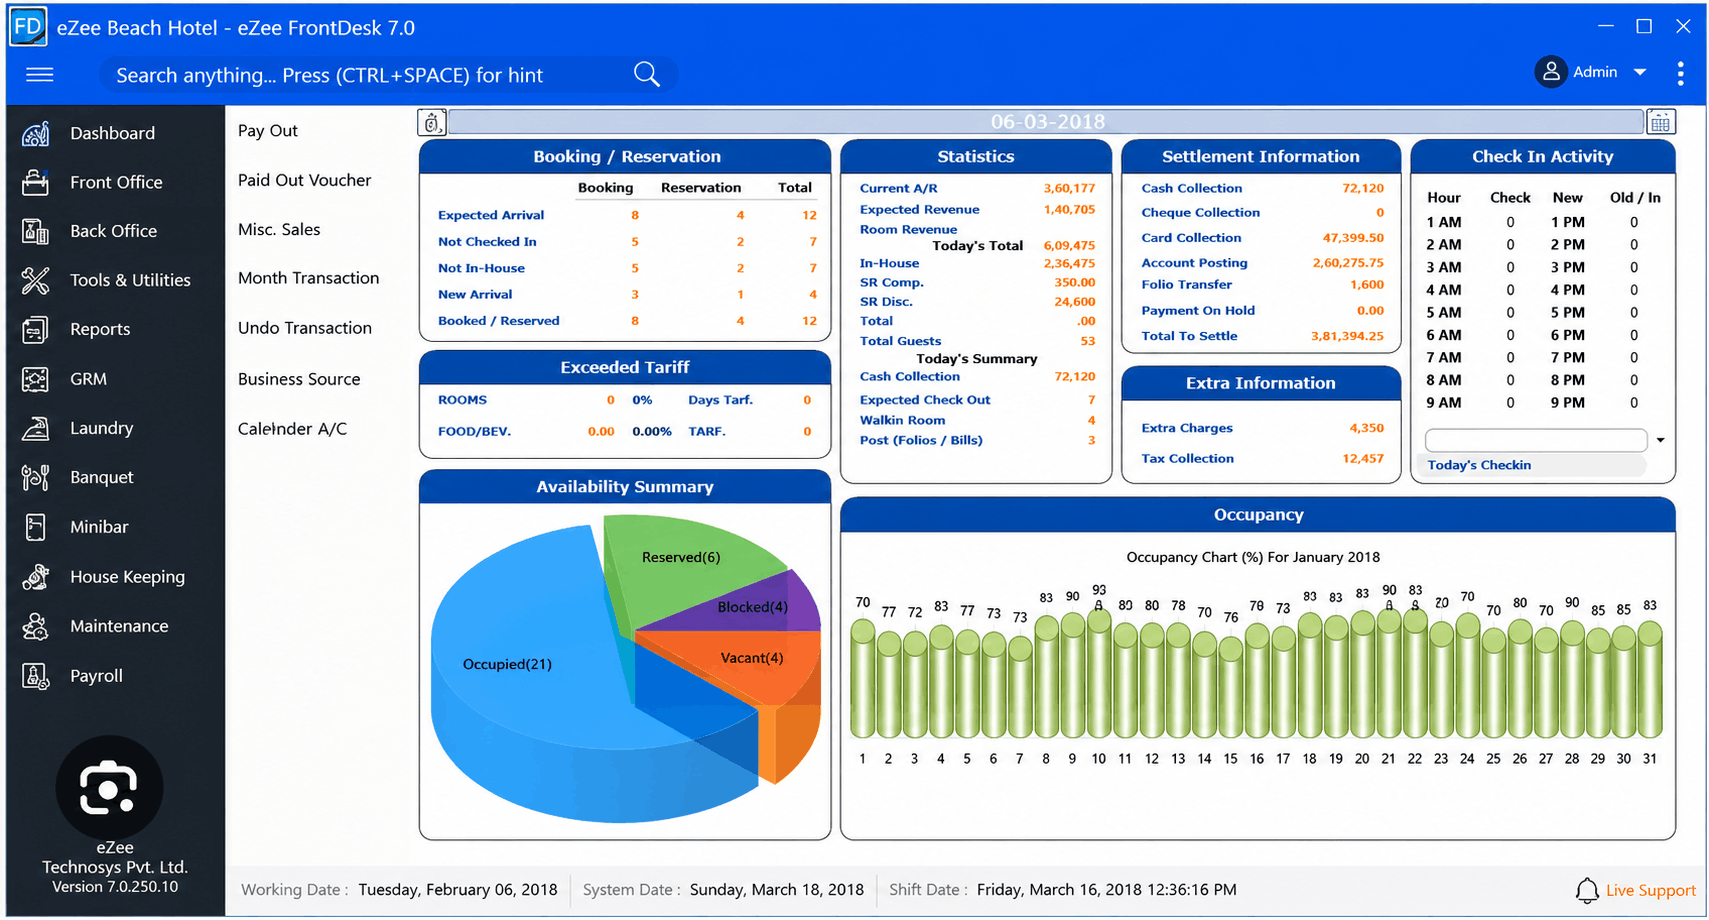Image resolution: width=1709 pixels, height=920 pixels.
Task: Click the Not Checked In row label
Action: pyautogui.click(x=487, y=242)
